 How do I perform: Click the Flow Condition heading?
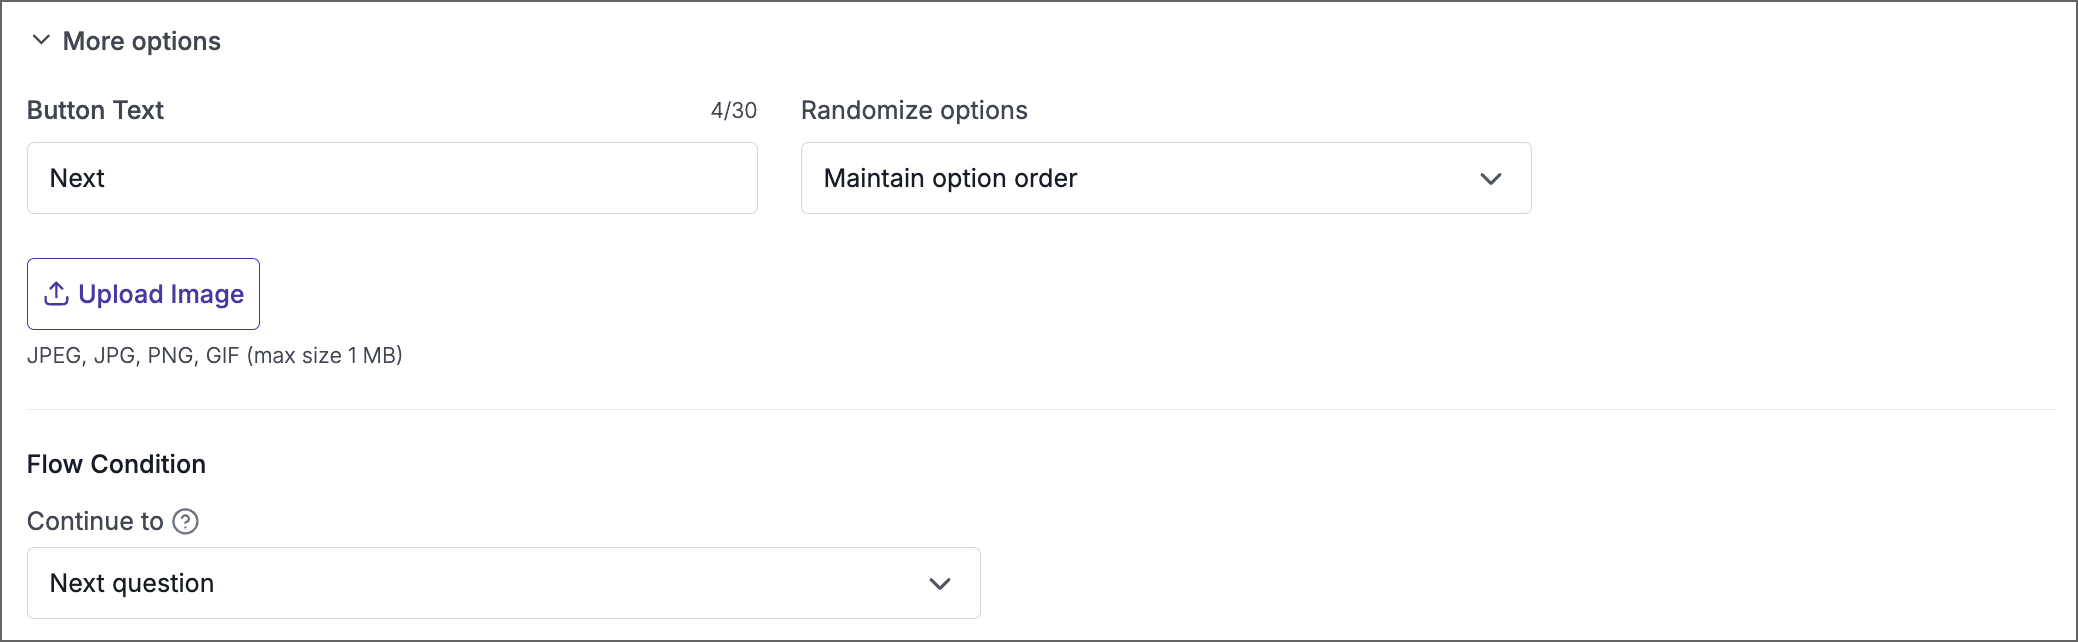click(116, 464)
